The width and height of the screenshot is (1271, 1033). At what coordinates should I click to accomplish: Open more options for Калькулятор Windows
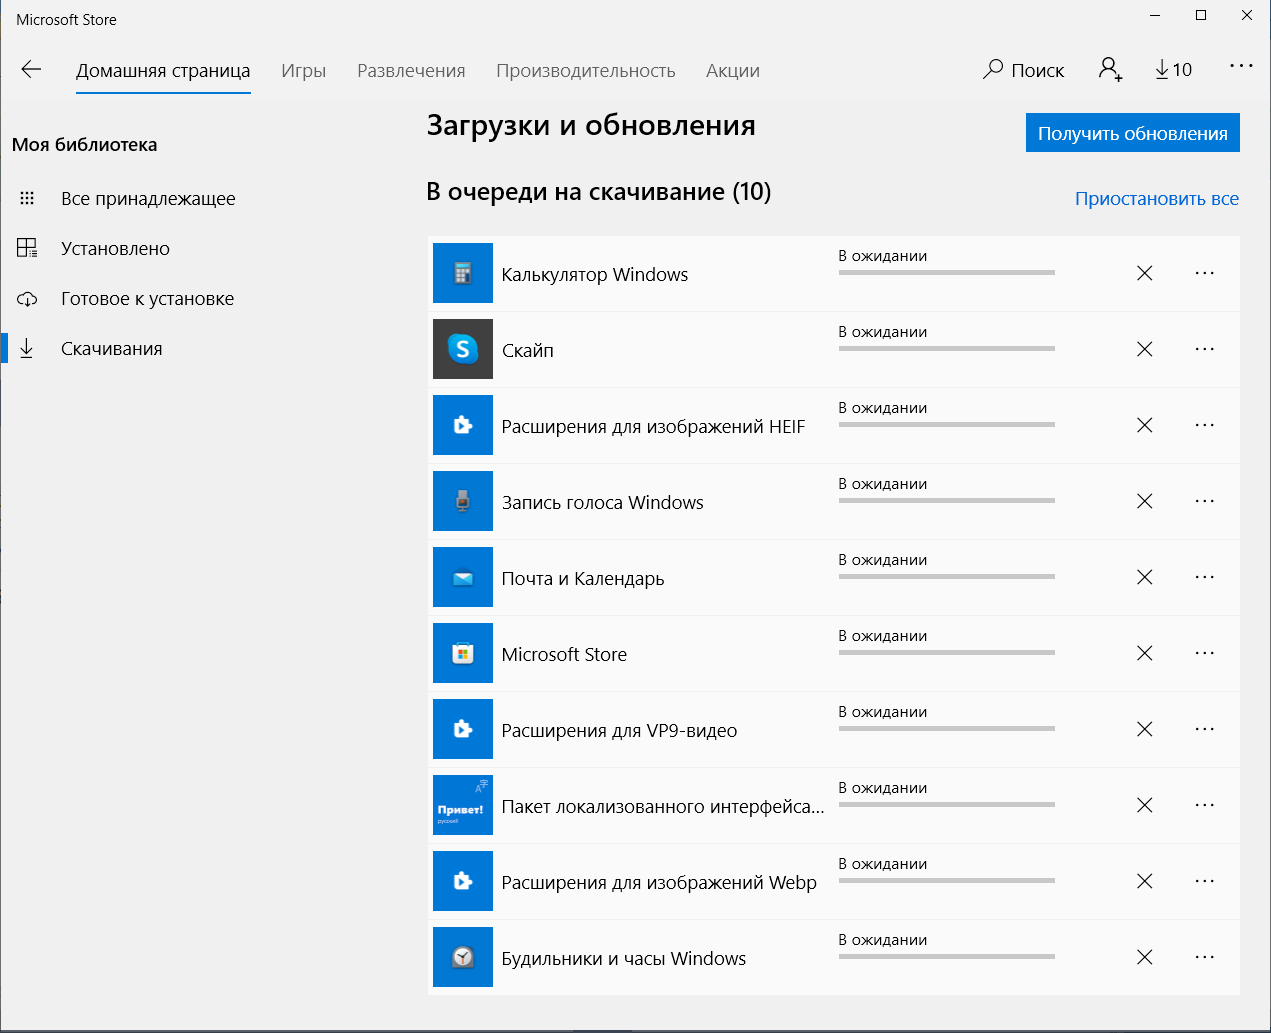1205,273
